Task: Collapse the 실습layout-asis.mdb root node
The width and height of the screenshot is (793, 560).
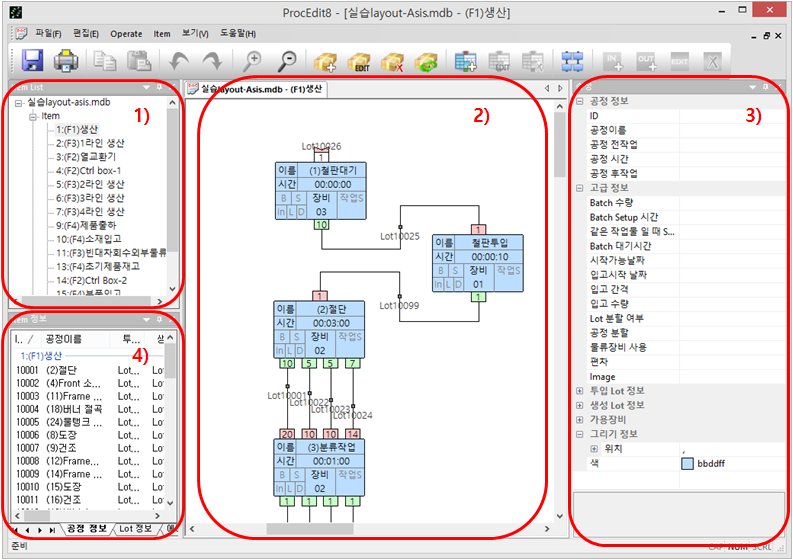Action: point(18,103)
